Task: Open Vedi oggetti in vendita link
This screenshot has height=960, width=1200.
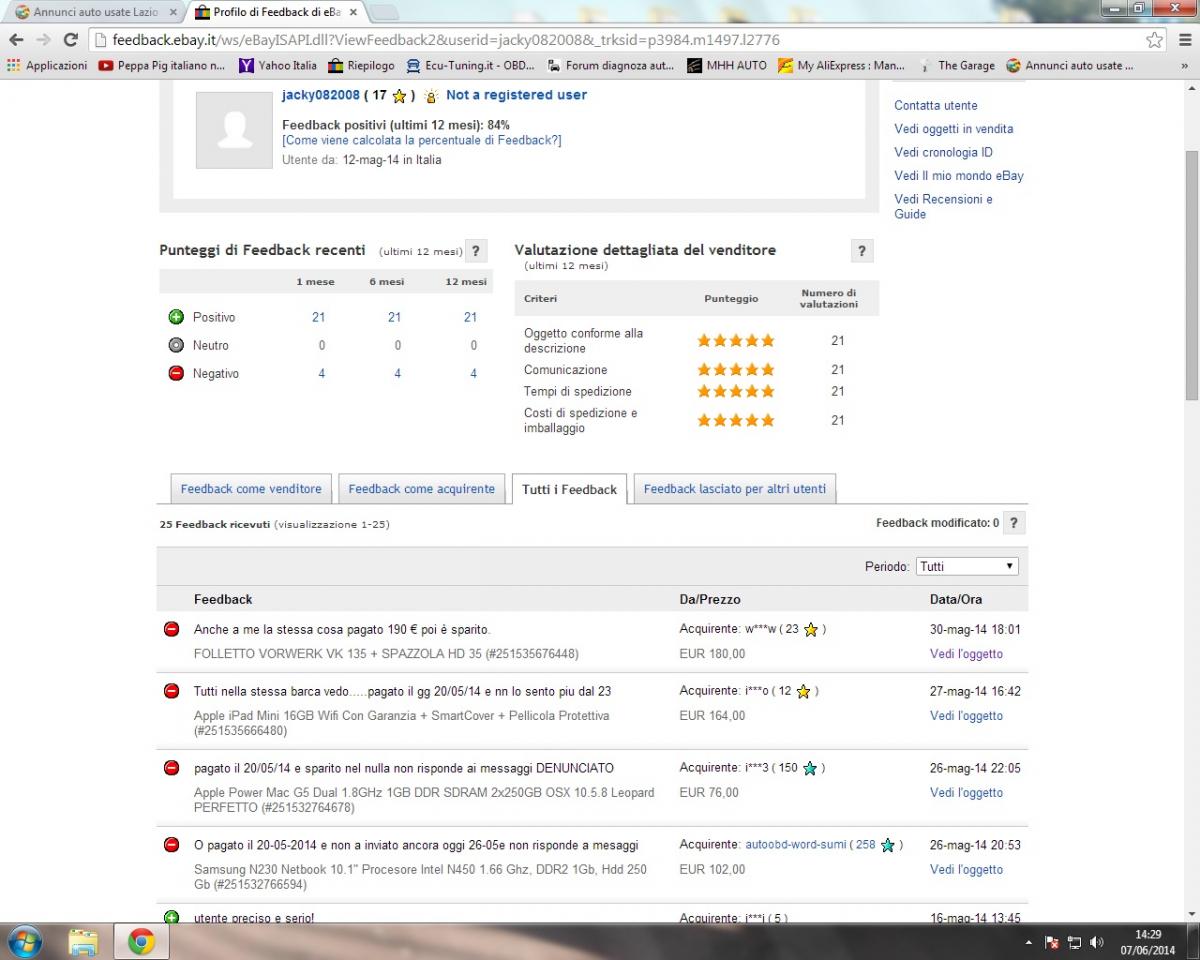Action: [954, 129]
